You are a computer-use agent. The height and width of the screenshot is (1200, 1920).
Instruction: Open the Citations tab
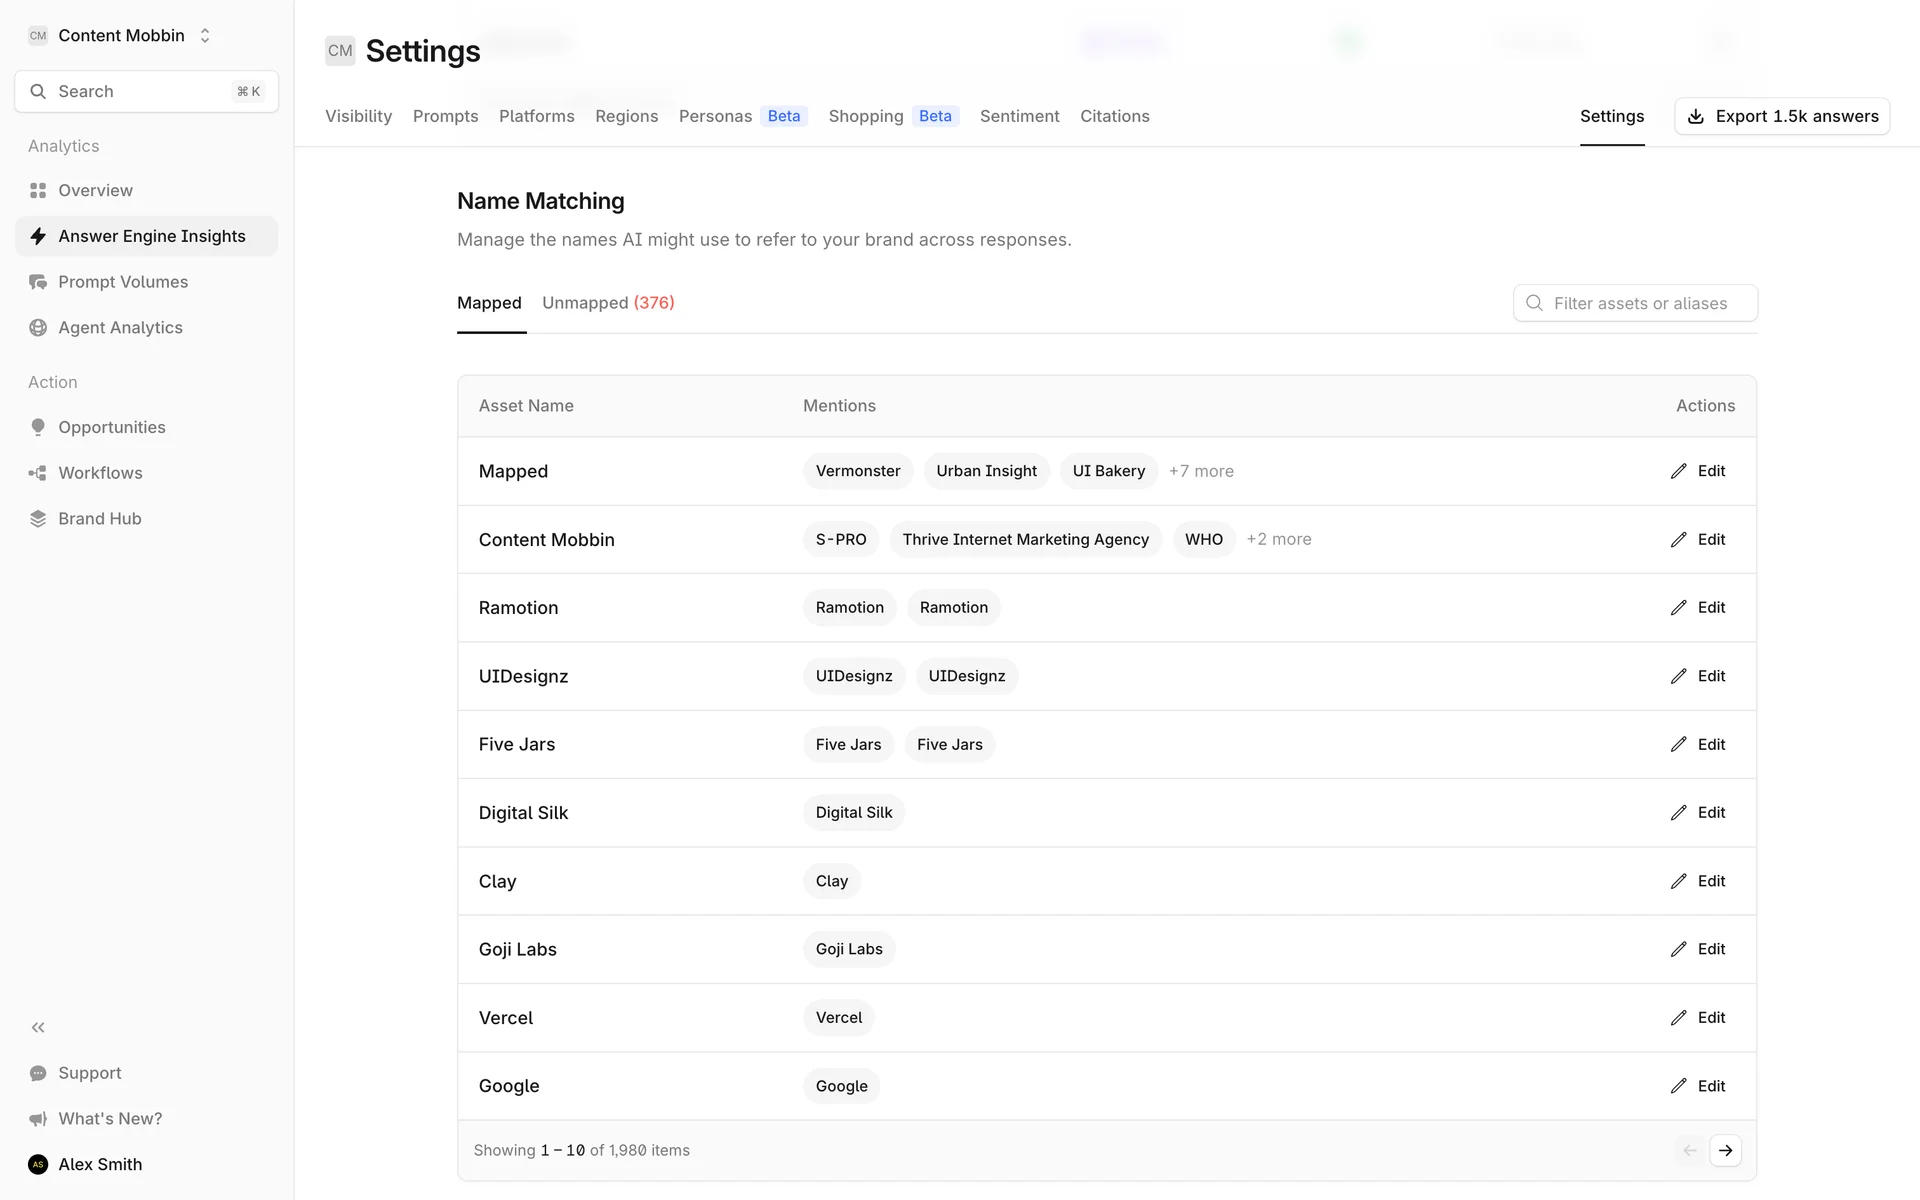pyautogui.click(x=1114, y=116)
